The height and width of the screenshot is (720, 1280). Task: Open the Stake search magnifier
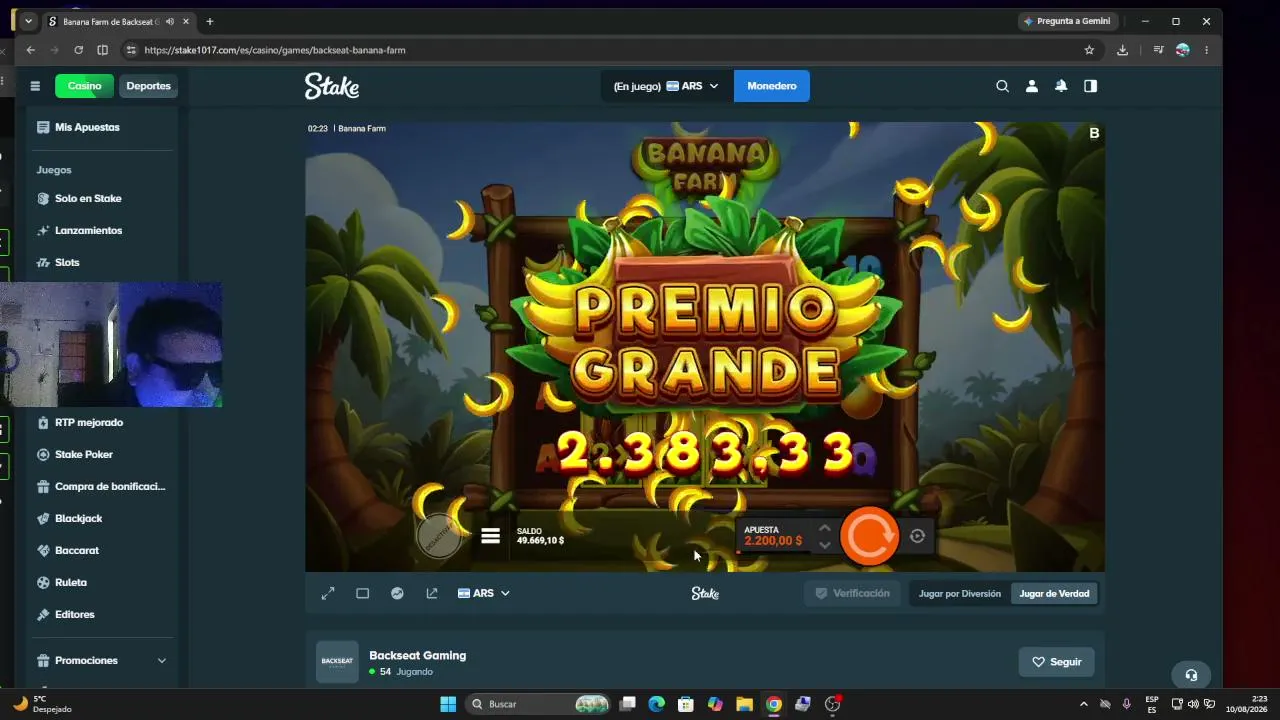[1002, 86]
